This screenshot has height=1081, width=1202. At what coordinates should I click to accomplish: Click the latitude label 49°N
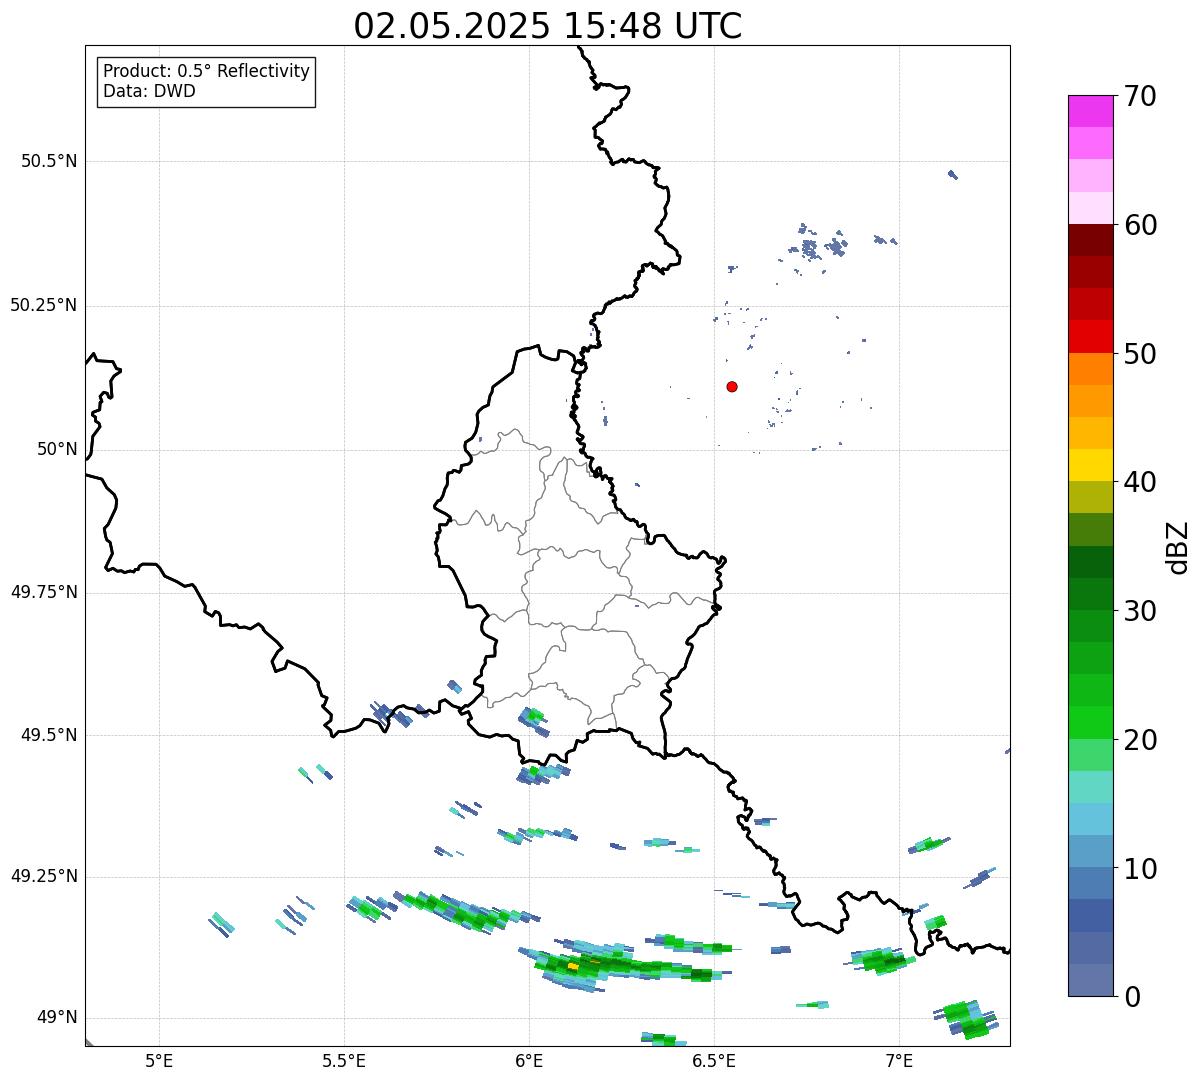(57, 1018)
